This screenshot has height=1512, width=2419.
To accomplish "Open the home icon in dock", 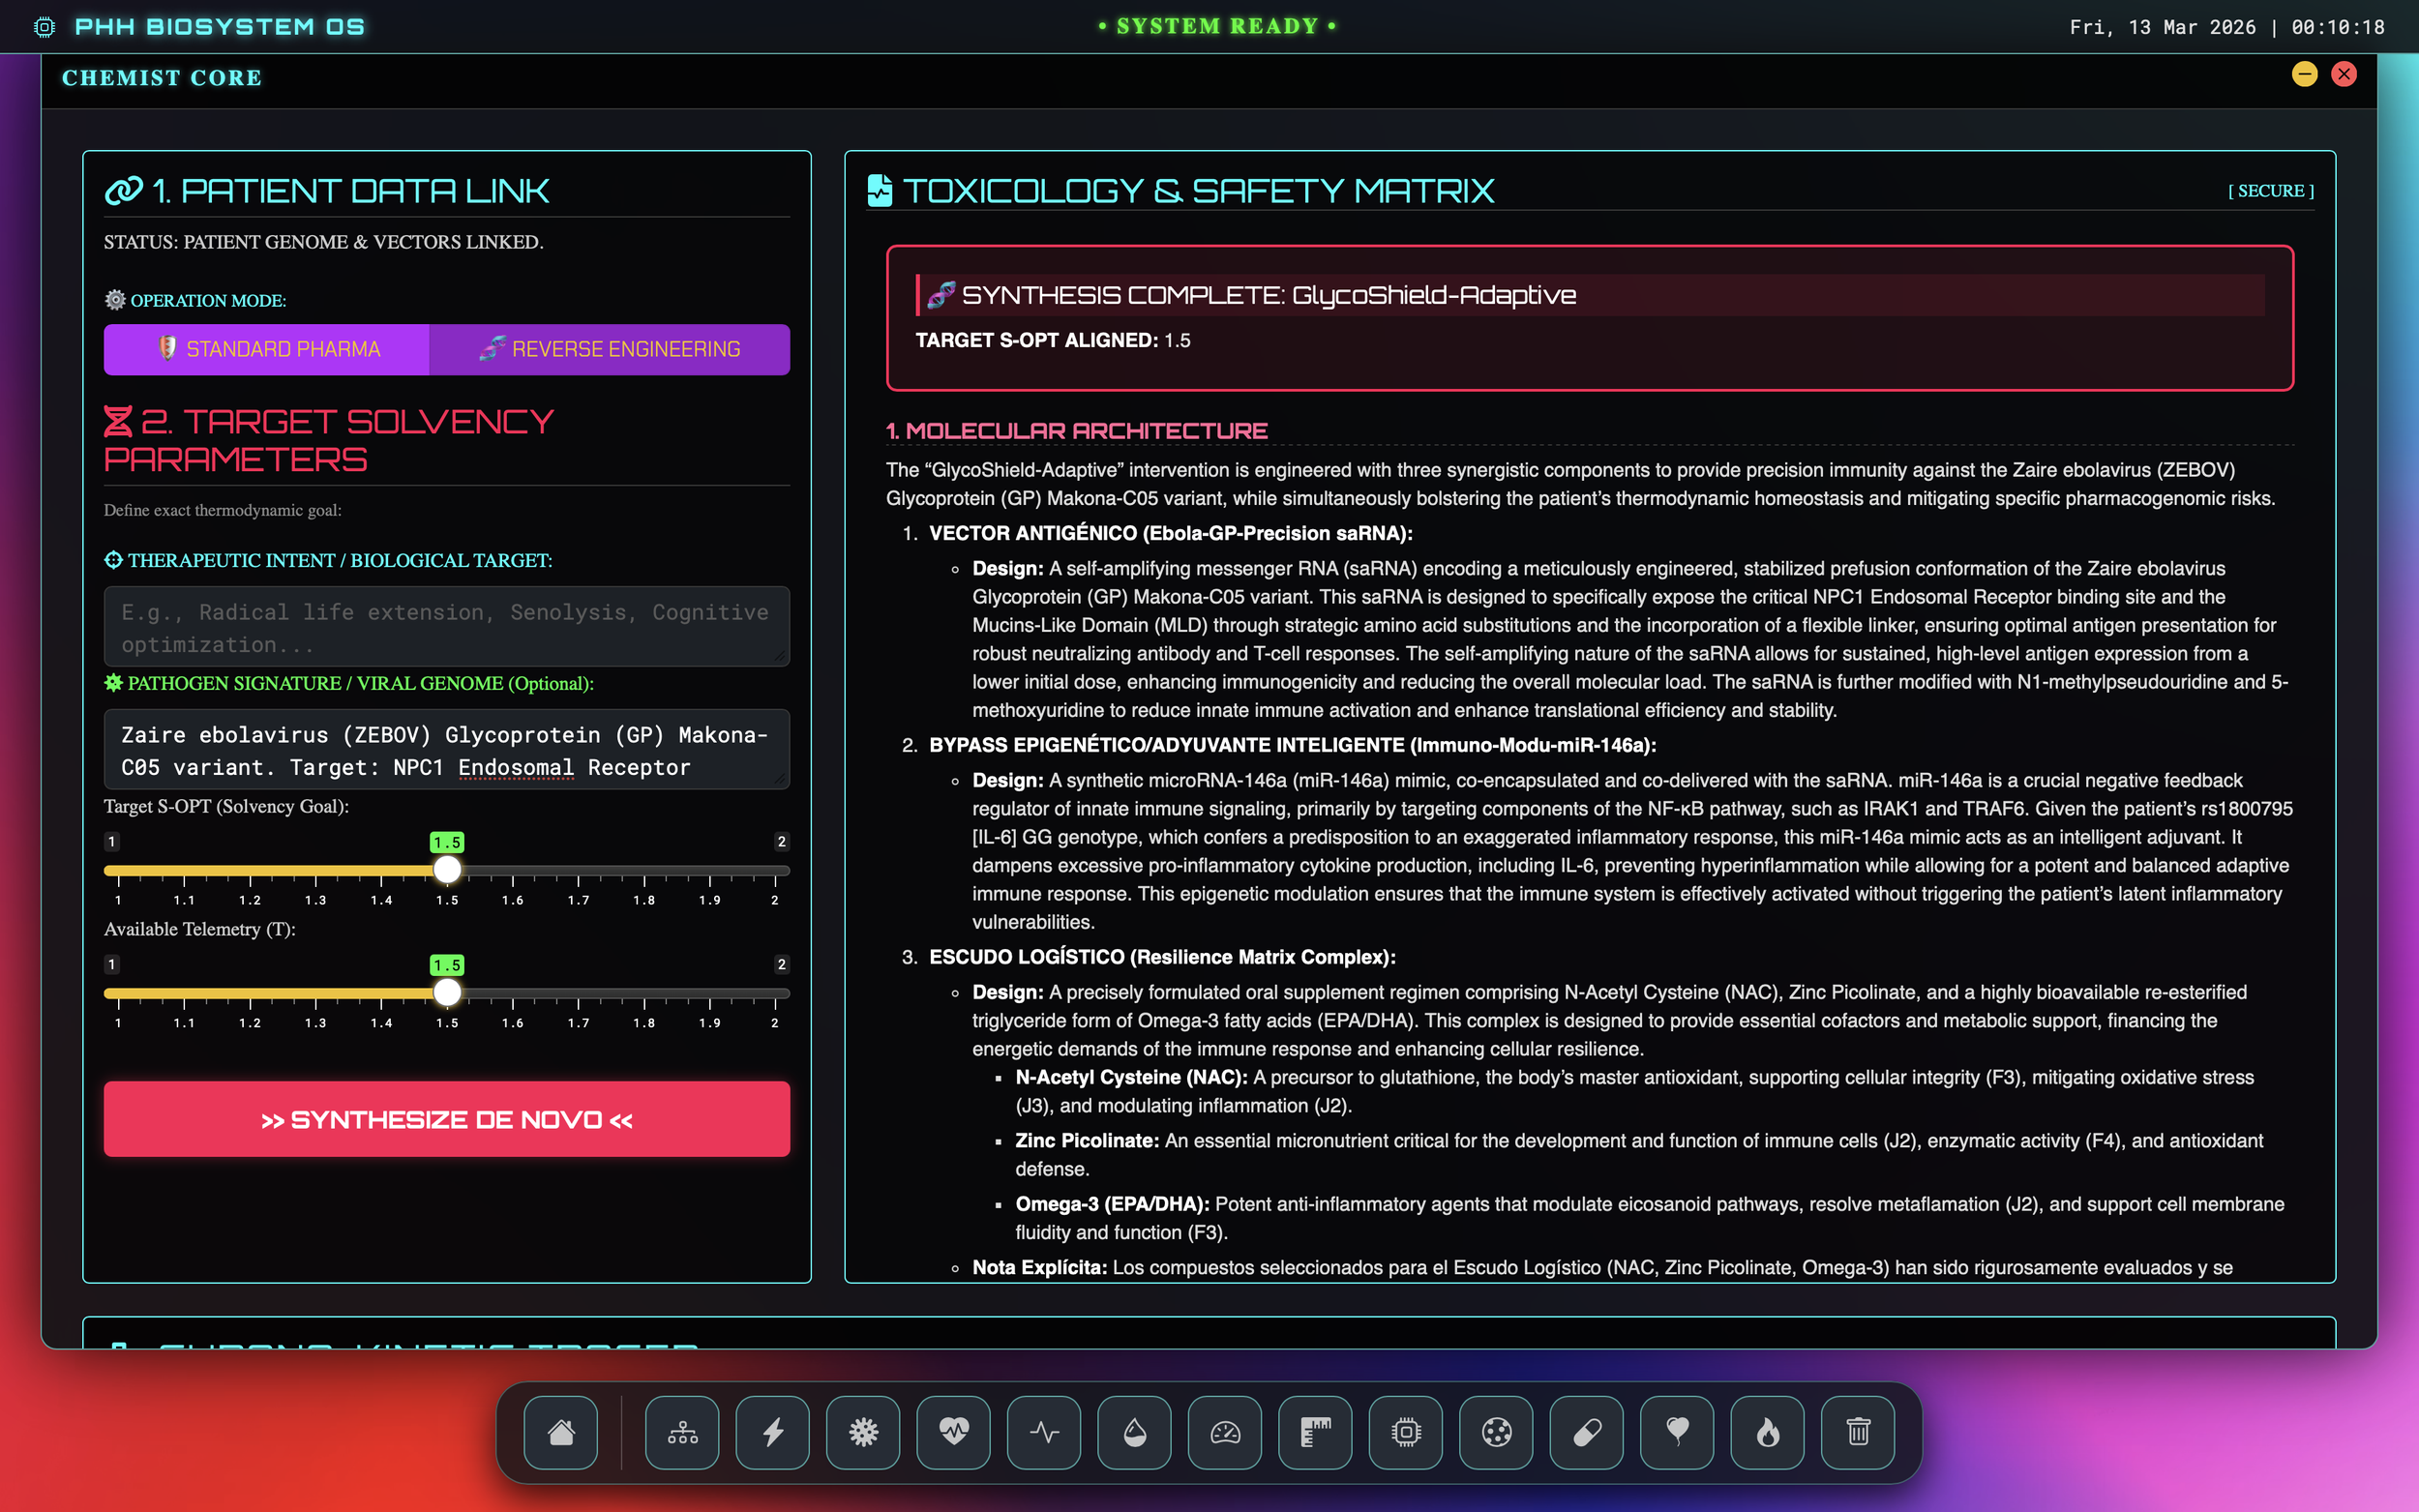I will [x=561, y=1432].
